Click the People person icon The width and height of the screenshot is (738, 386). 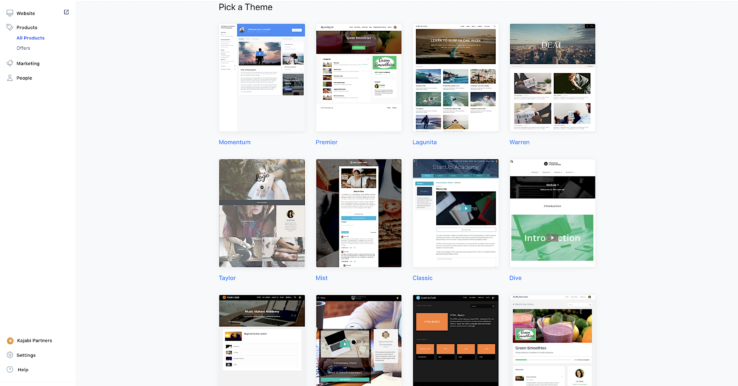(x=9, y=78)
